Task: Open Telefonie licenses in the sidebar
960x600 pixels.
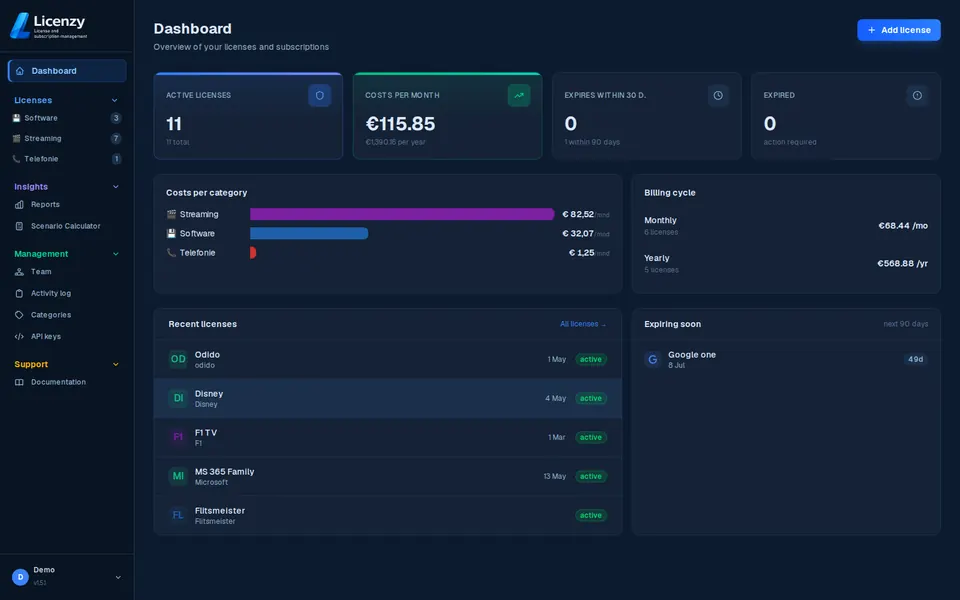Action: 67,159
